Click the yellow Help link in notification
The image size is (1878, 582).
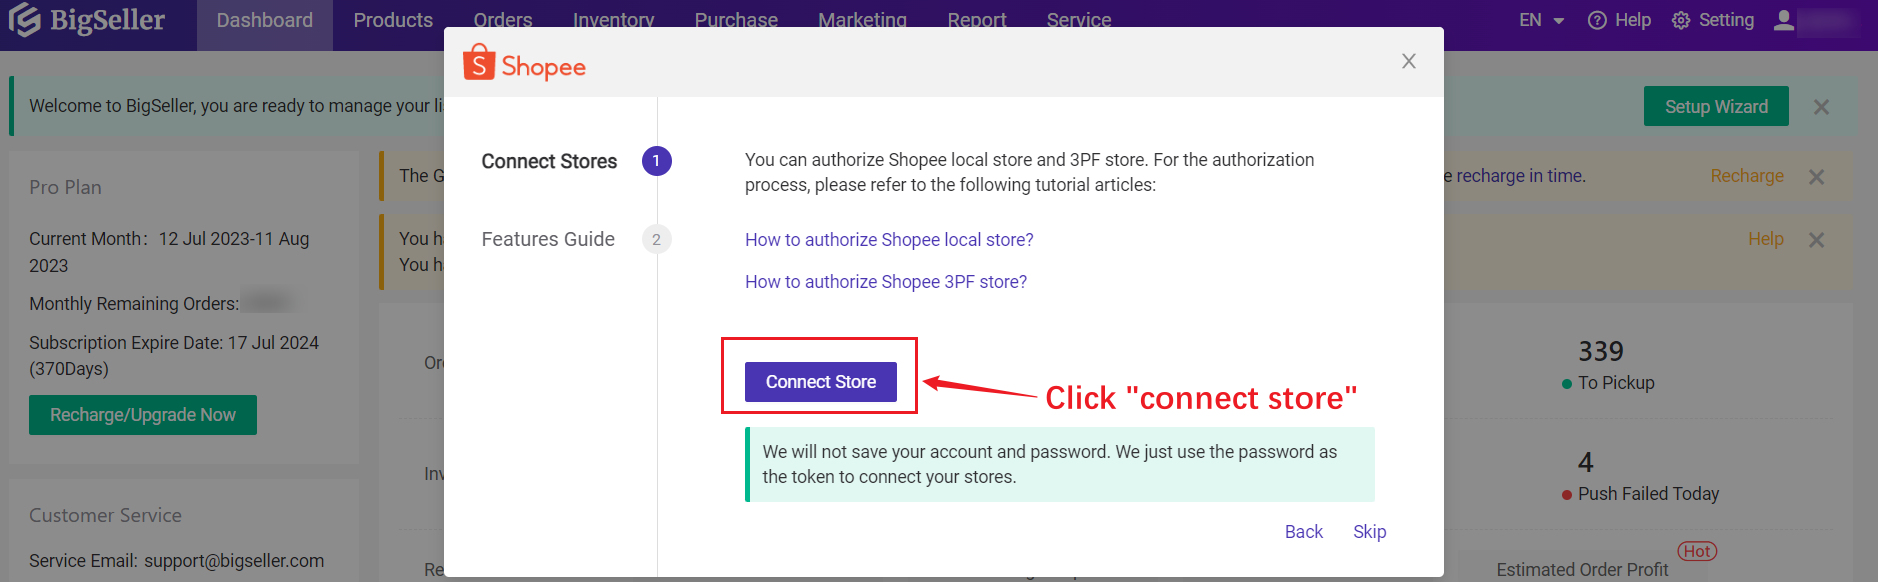(1766, 239)
